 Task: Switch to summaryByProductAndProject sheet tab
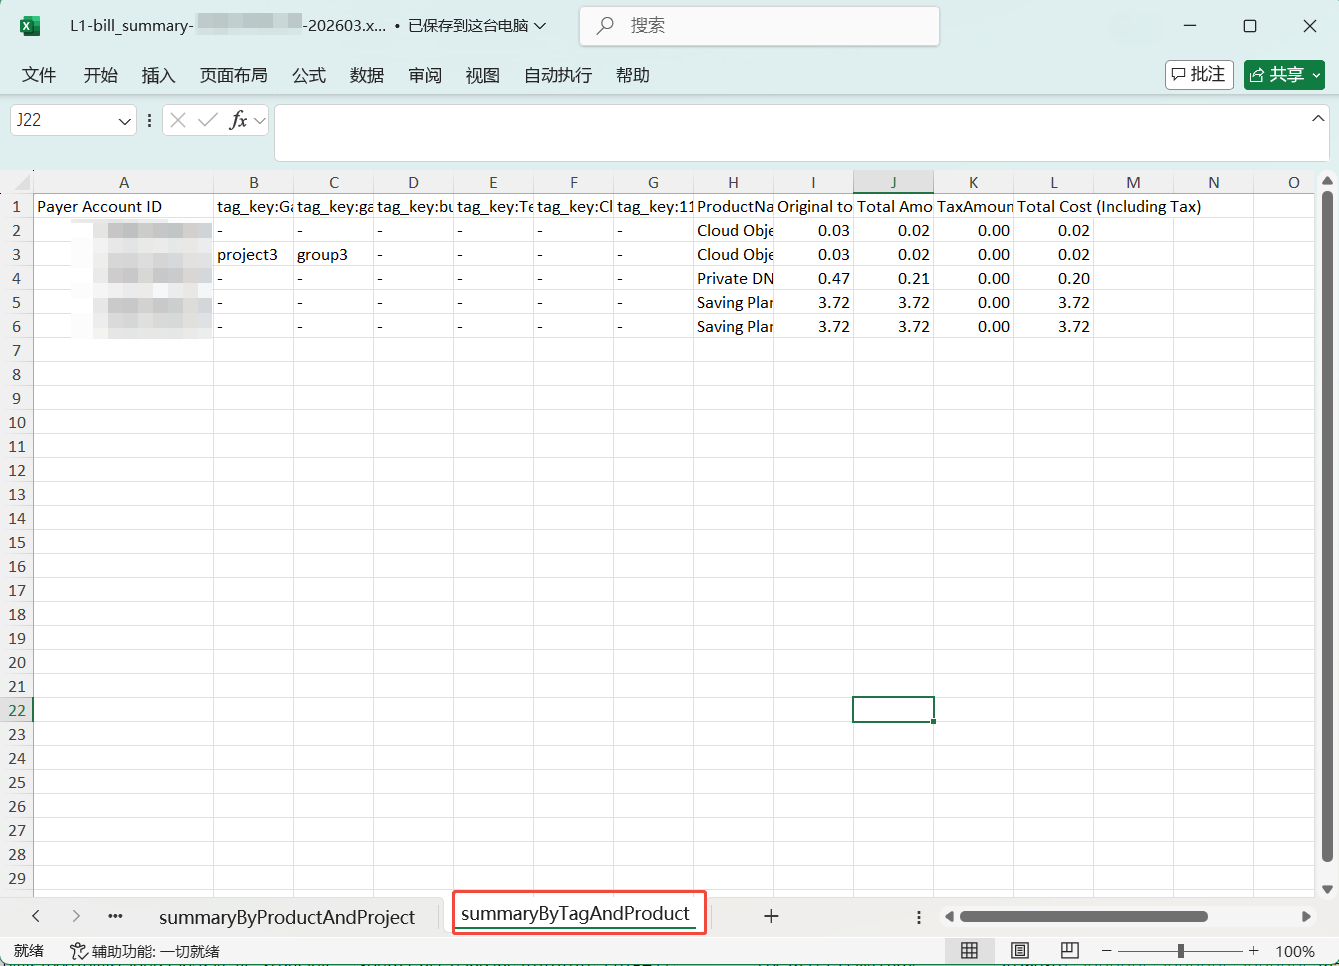tap(287, 917)
